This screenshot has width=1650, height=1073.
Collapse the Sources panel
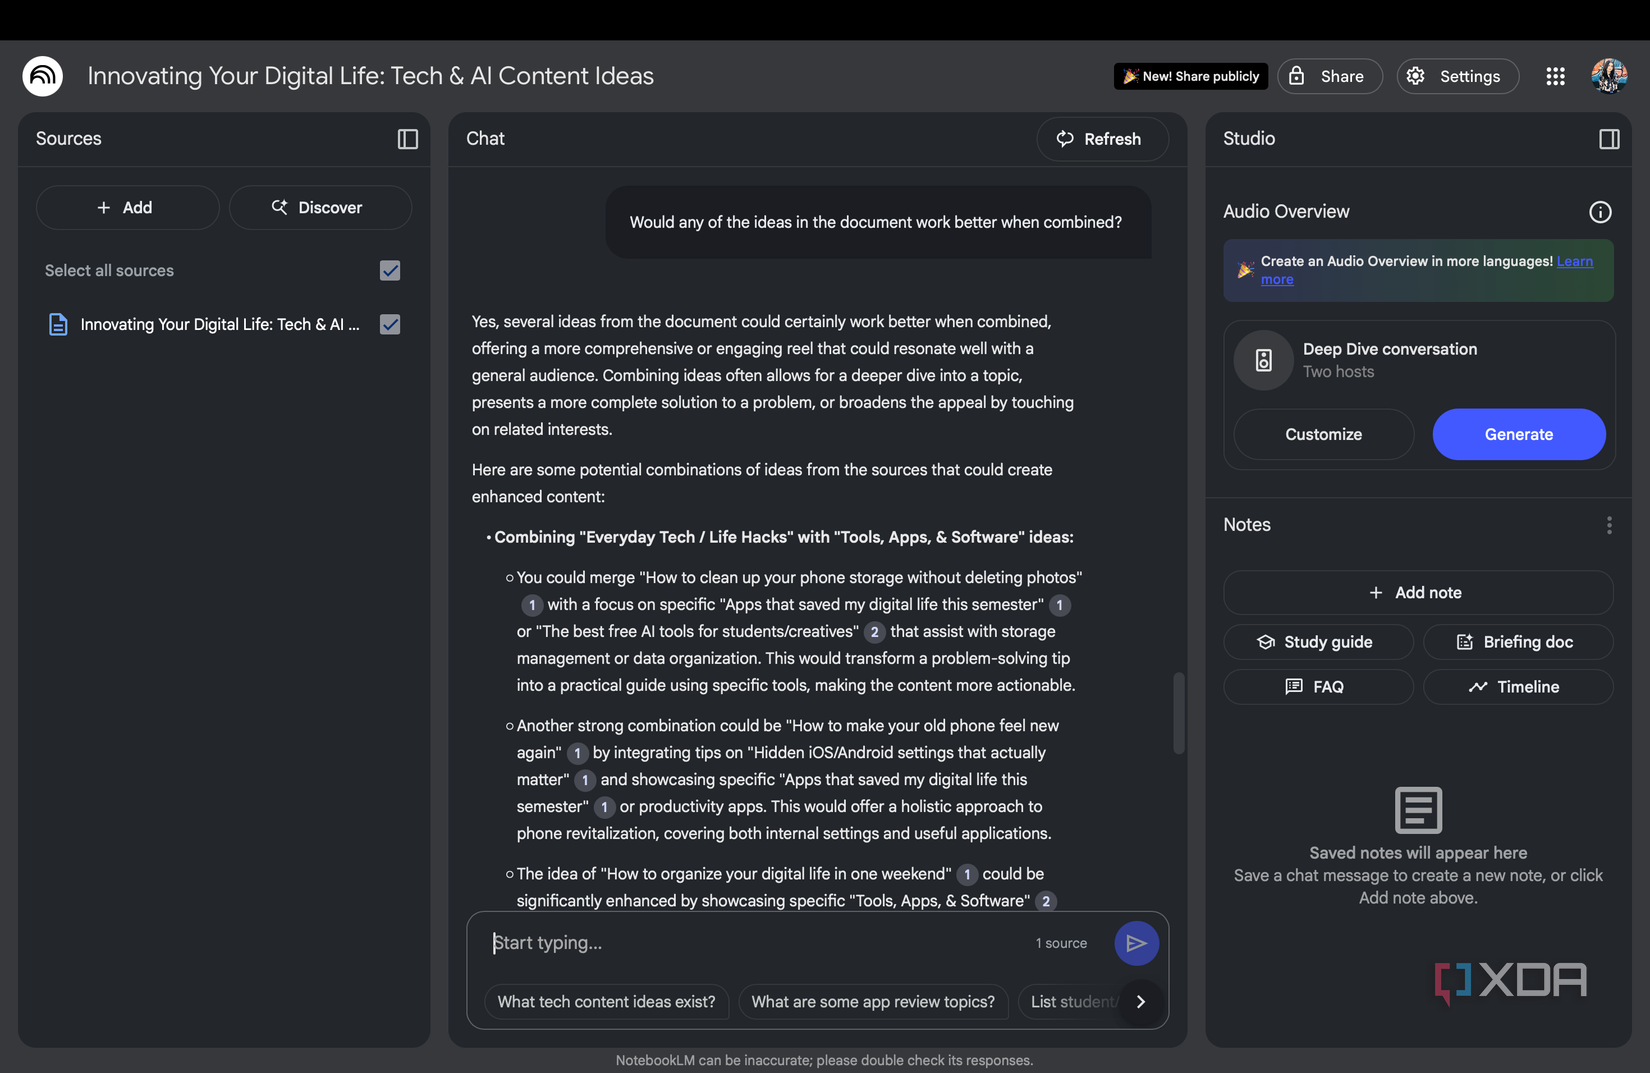point(407,139)
